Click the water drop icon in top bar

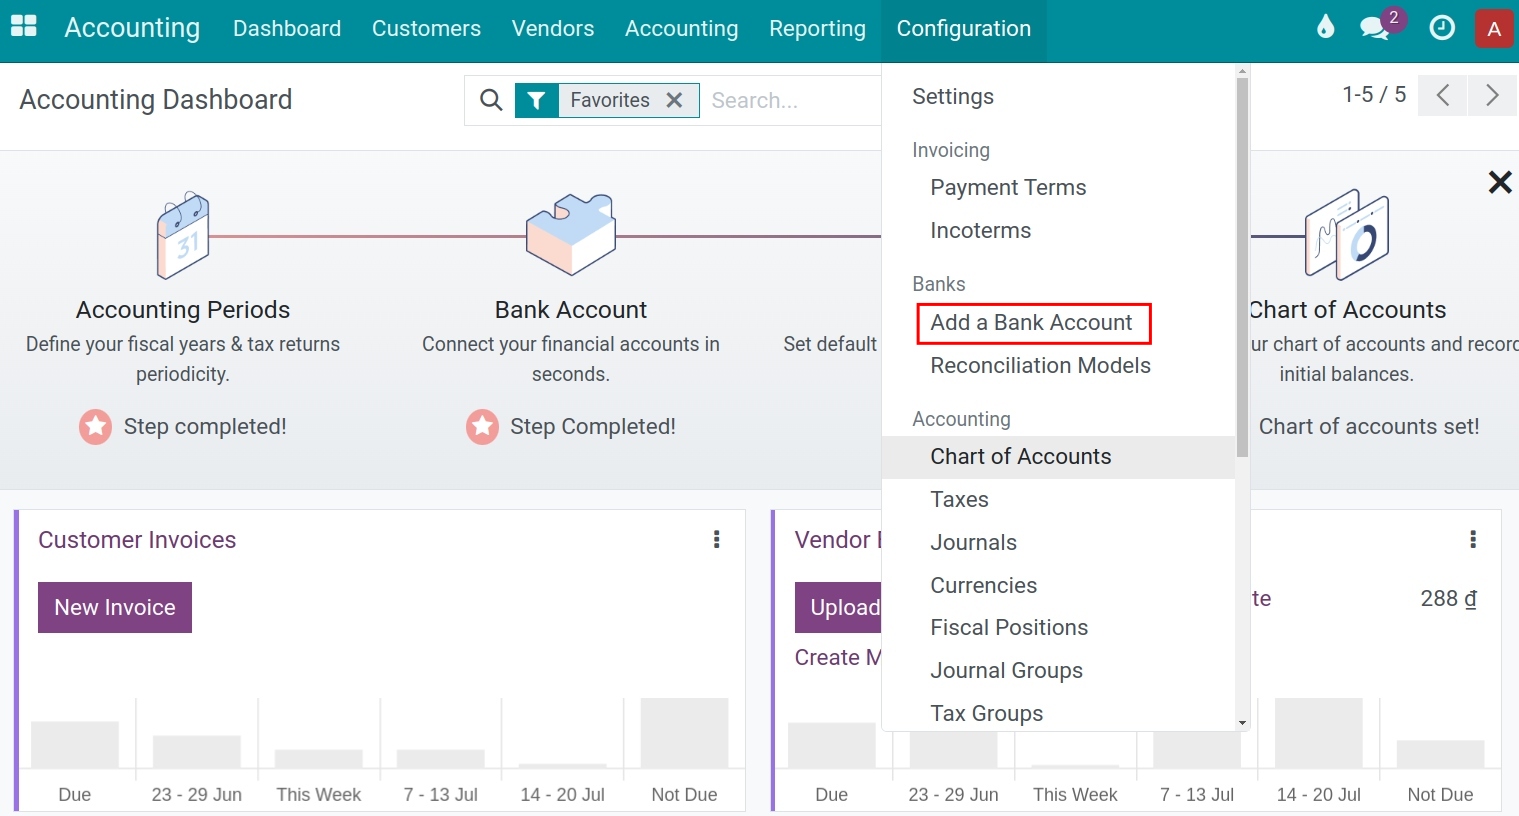1326,27
